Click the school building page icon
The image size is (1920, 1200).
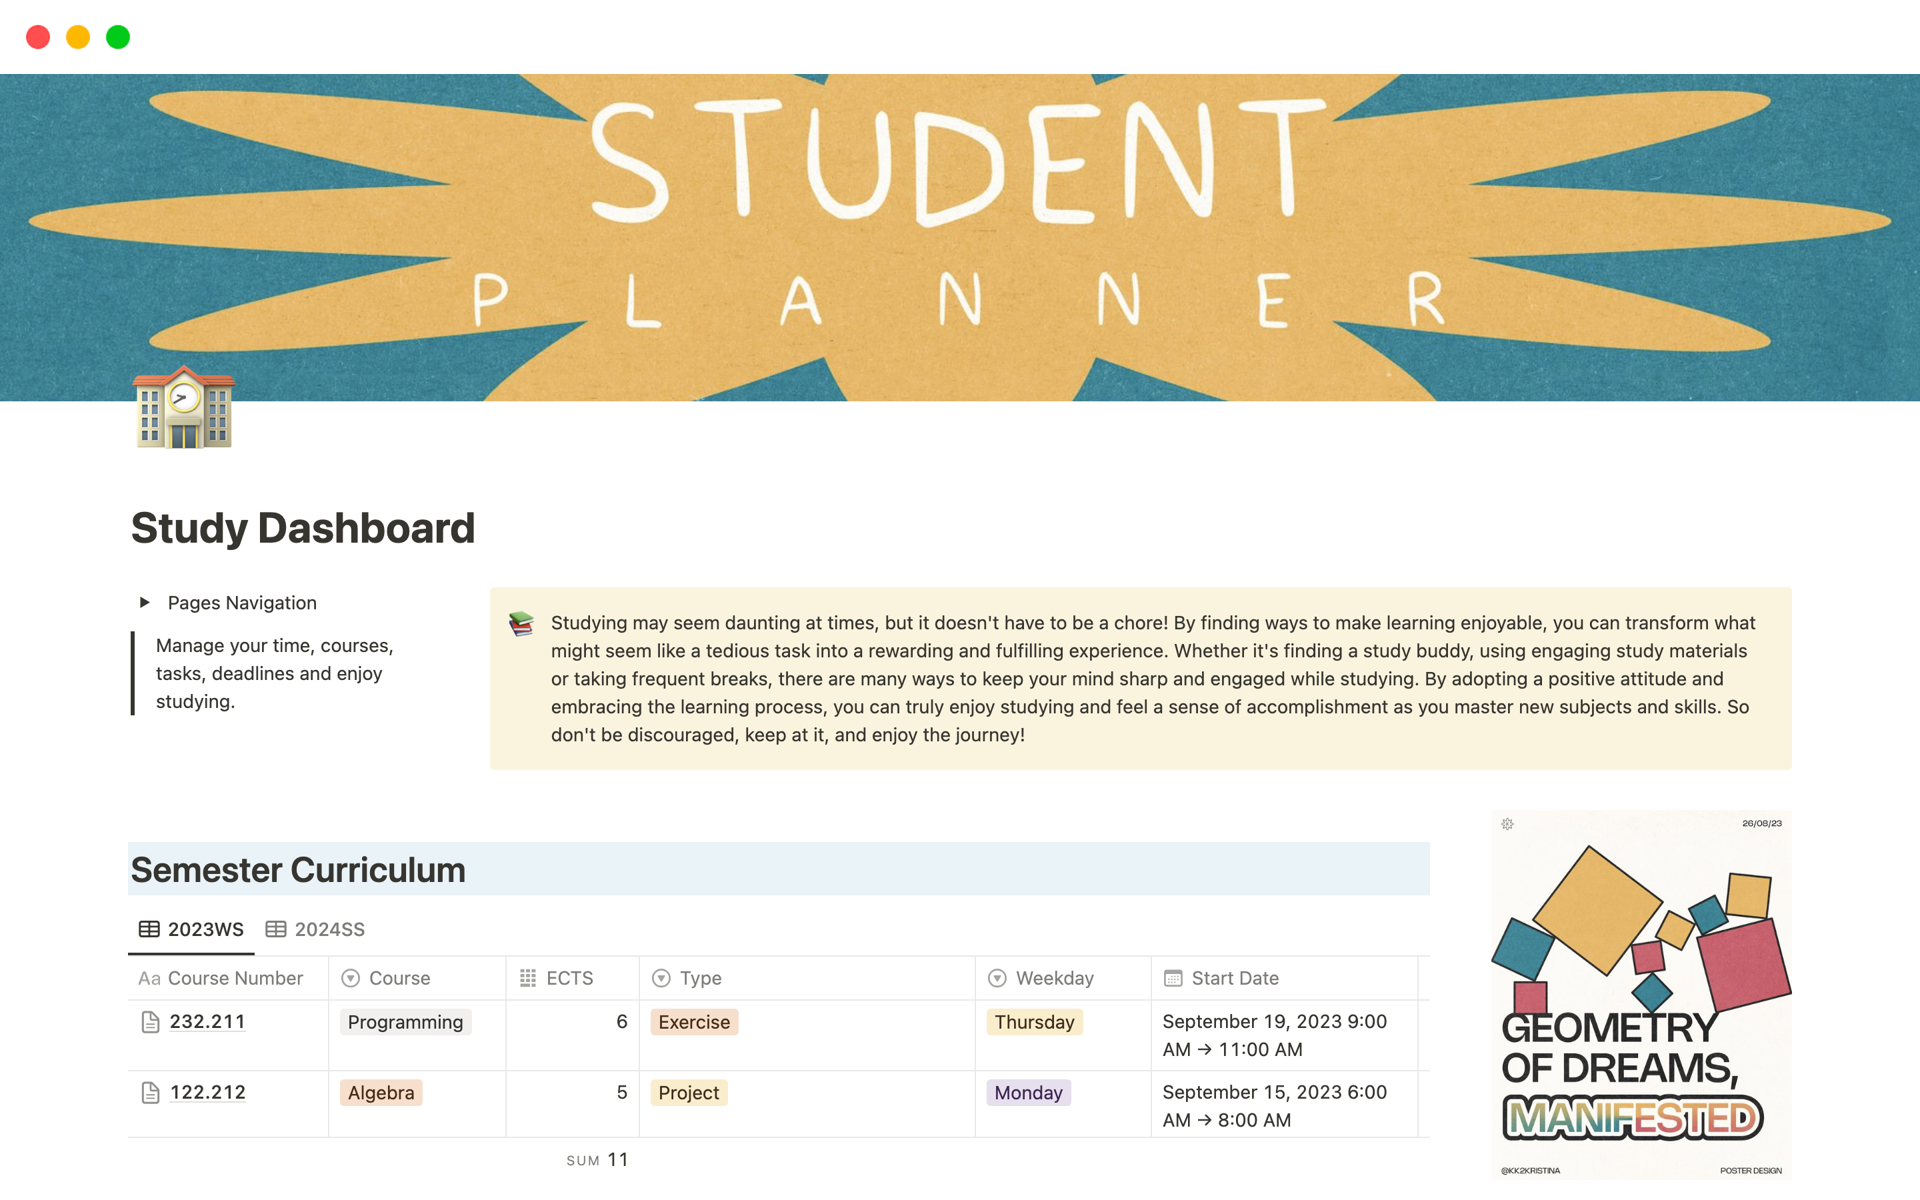coord(184,408)
